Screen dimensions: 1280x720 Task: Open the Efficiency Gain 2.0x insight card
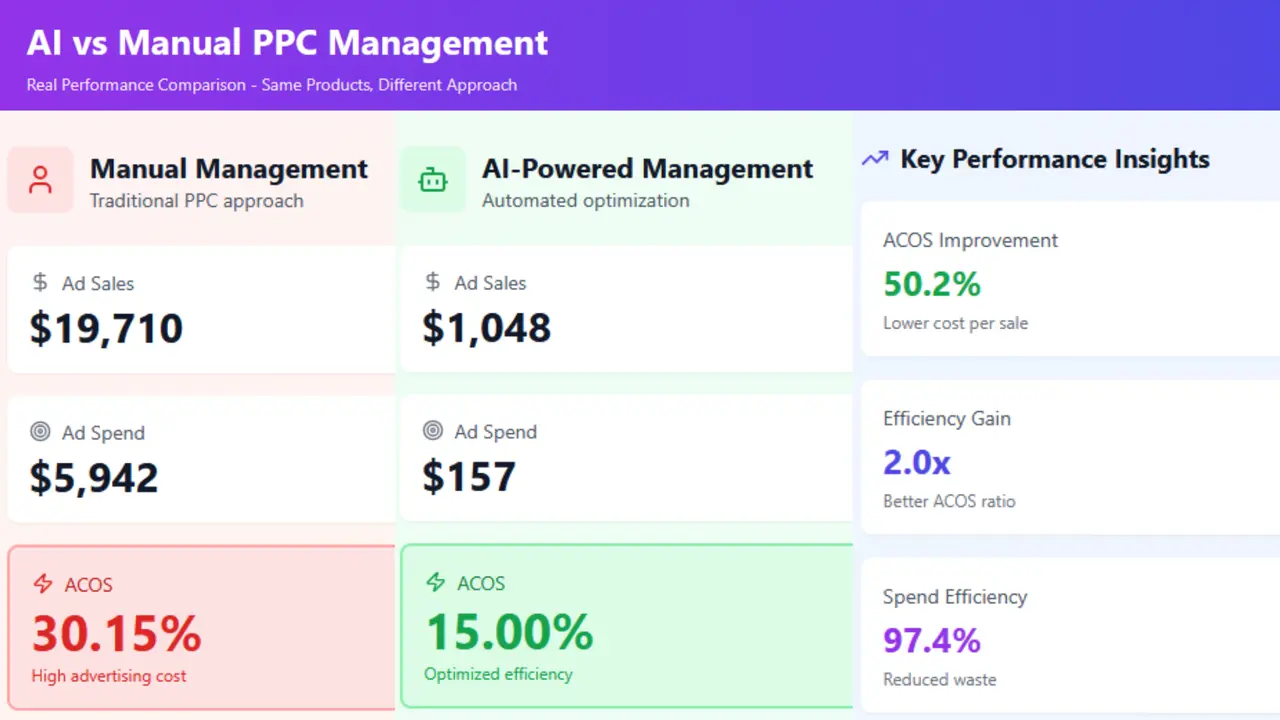[1070, 458]
